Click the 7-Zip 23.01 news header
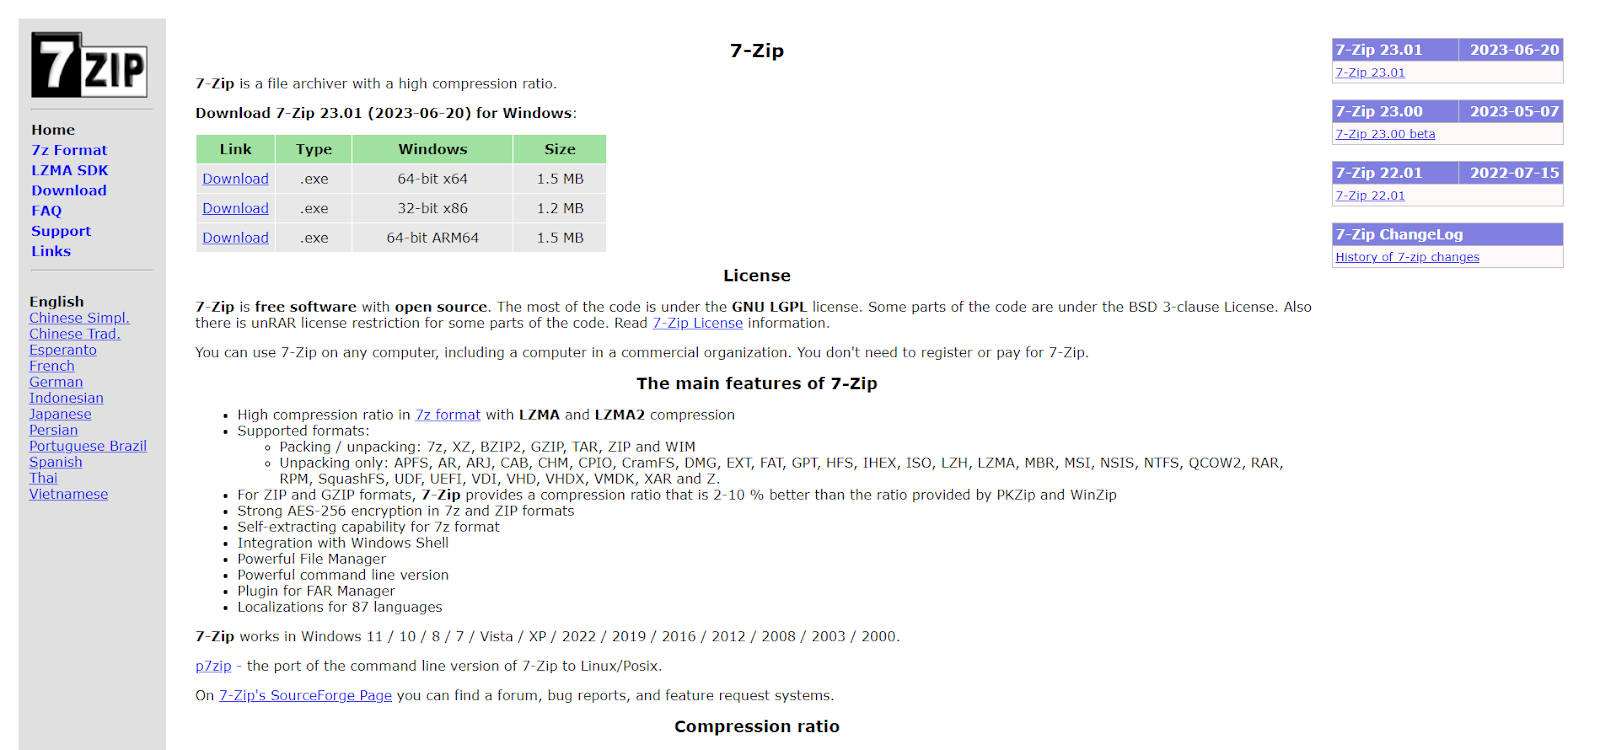Screen dimensions: 1600x750 (x=1395, y=50)
